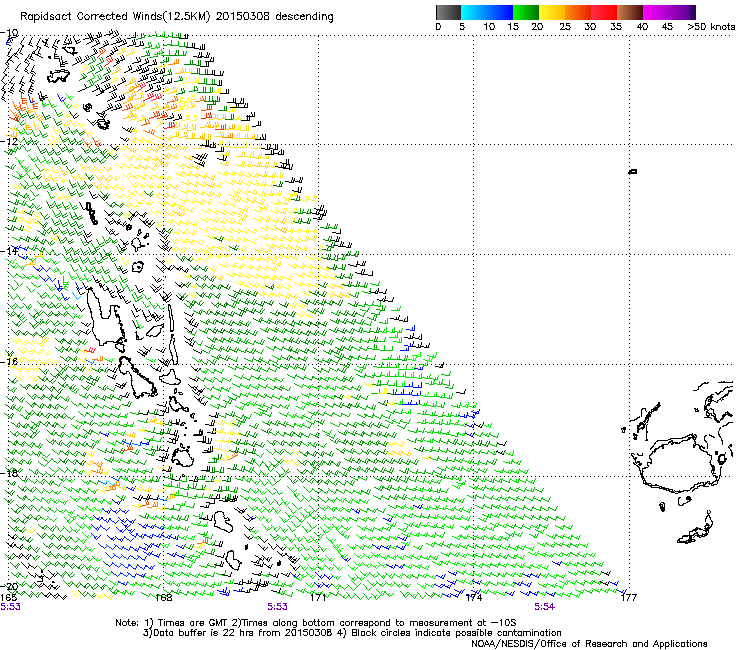Click the note 'Times are GMT' line
This screenshot has width=740, height=650.
(316, 623)
